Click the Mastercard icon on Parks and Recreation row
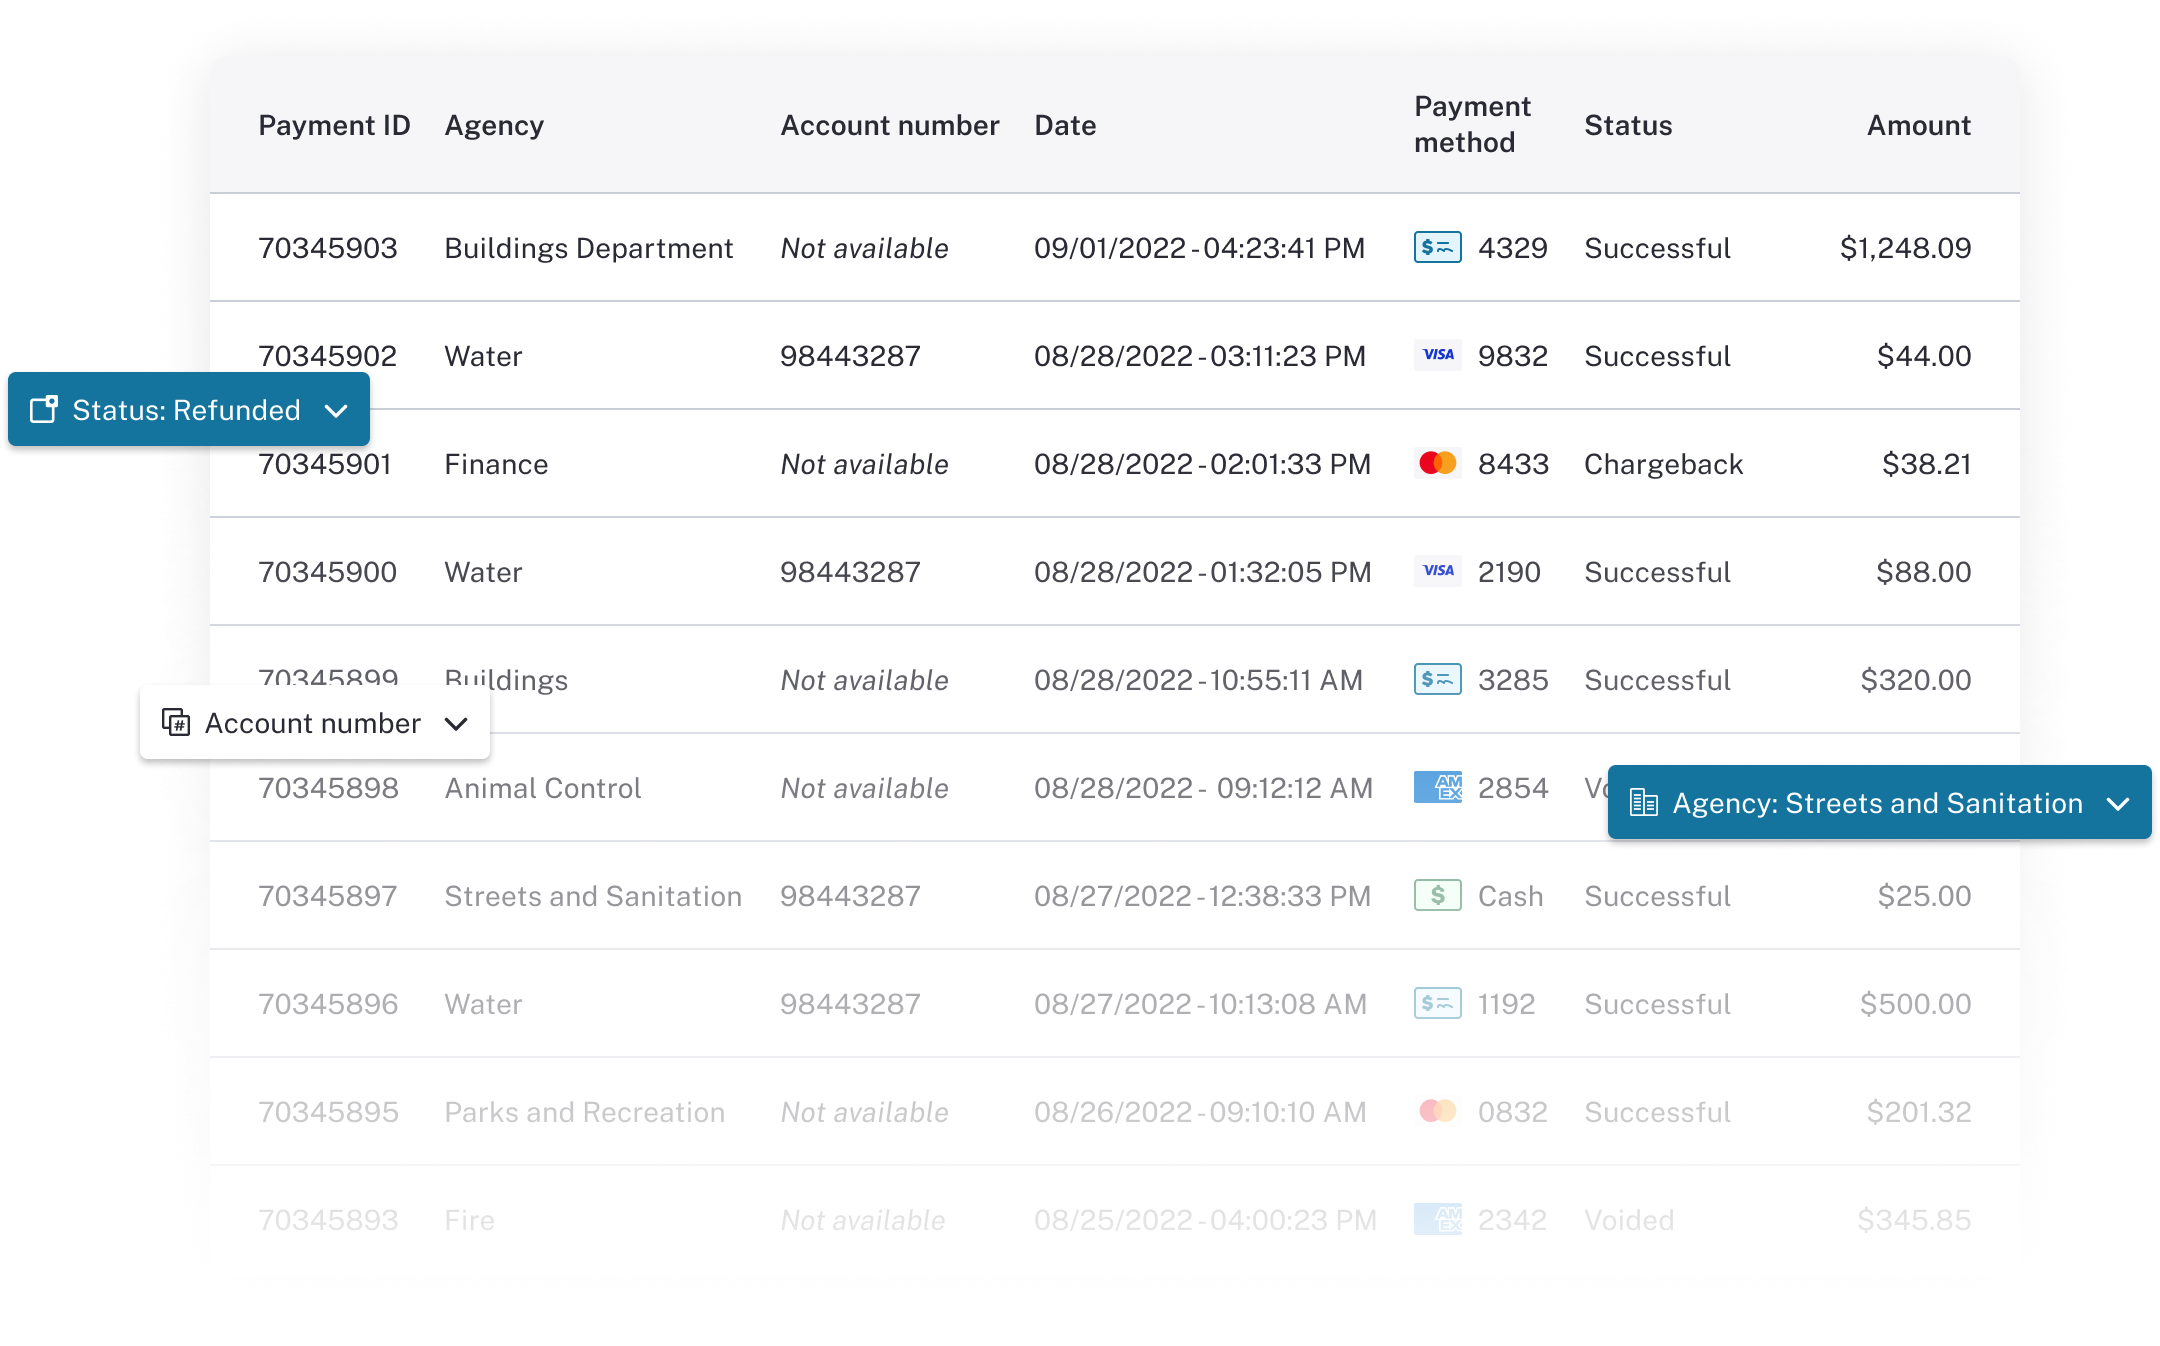 click(1437, 1112)
